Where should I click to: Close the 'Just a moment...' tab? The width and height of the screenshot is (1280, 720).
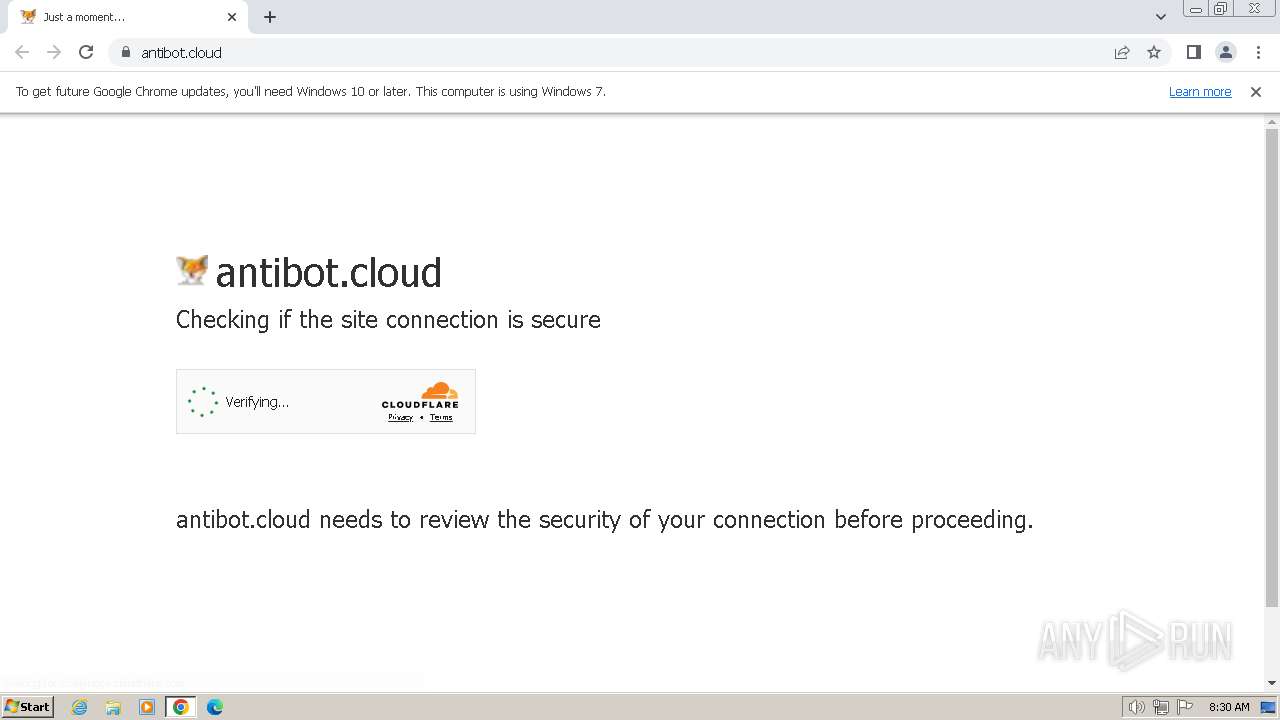pos(232,17)
